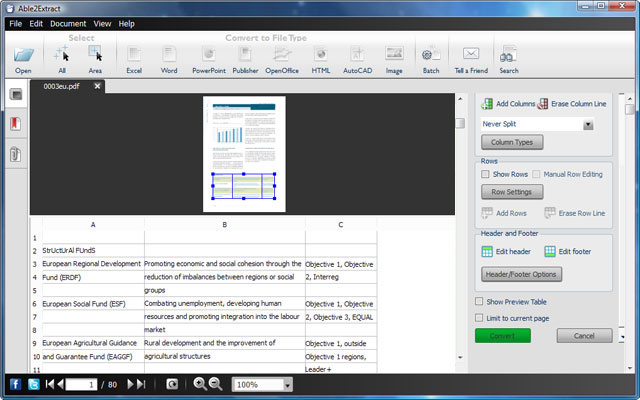Screen dimensions: 640x400
Task: Click Erase Column Line
Action: [x=571, y=104]
